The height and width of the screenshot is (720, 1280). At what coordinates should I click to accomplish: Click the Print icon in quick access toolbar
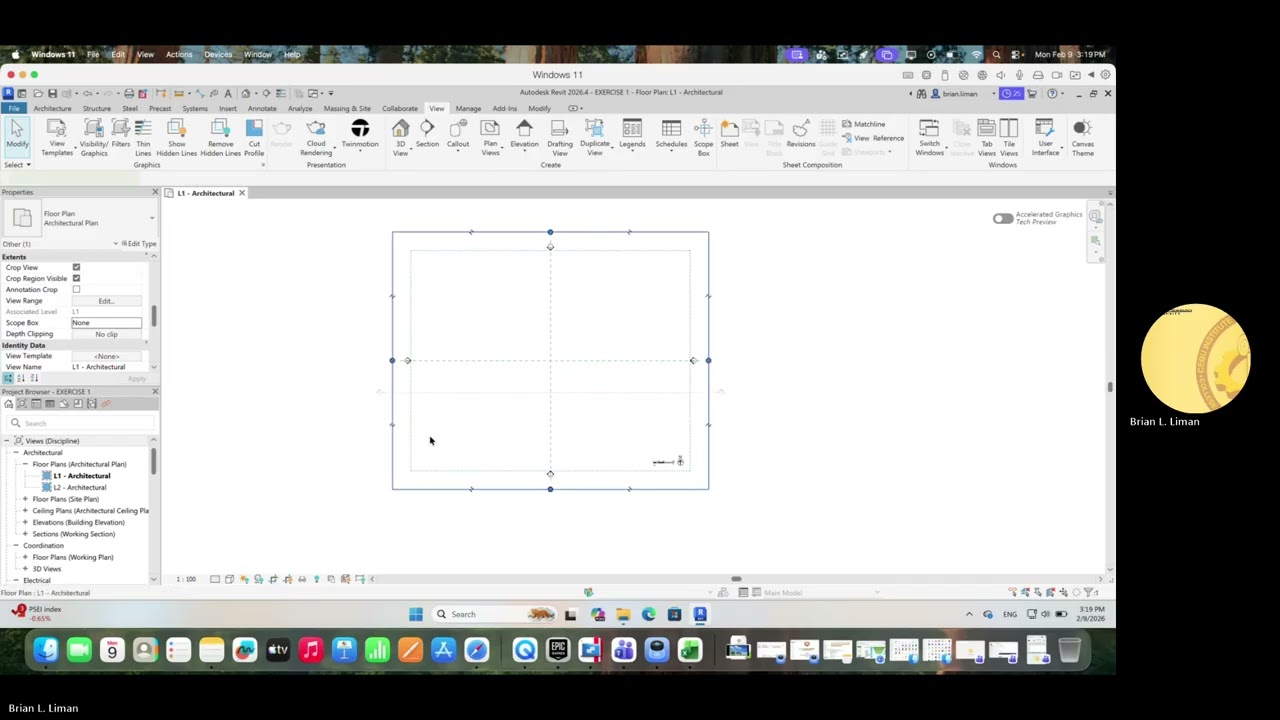pos(128,93)
